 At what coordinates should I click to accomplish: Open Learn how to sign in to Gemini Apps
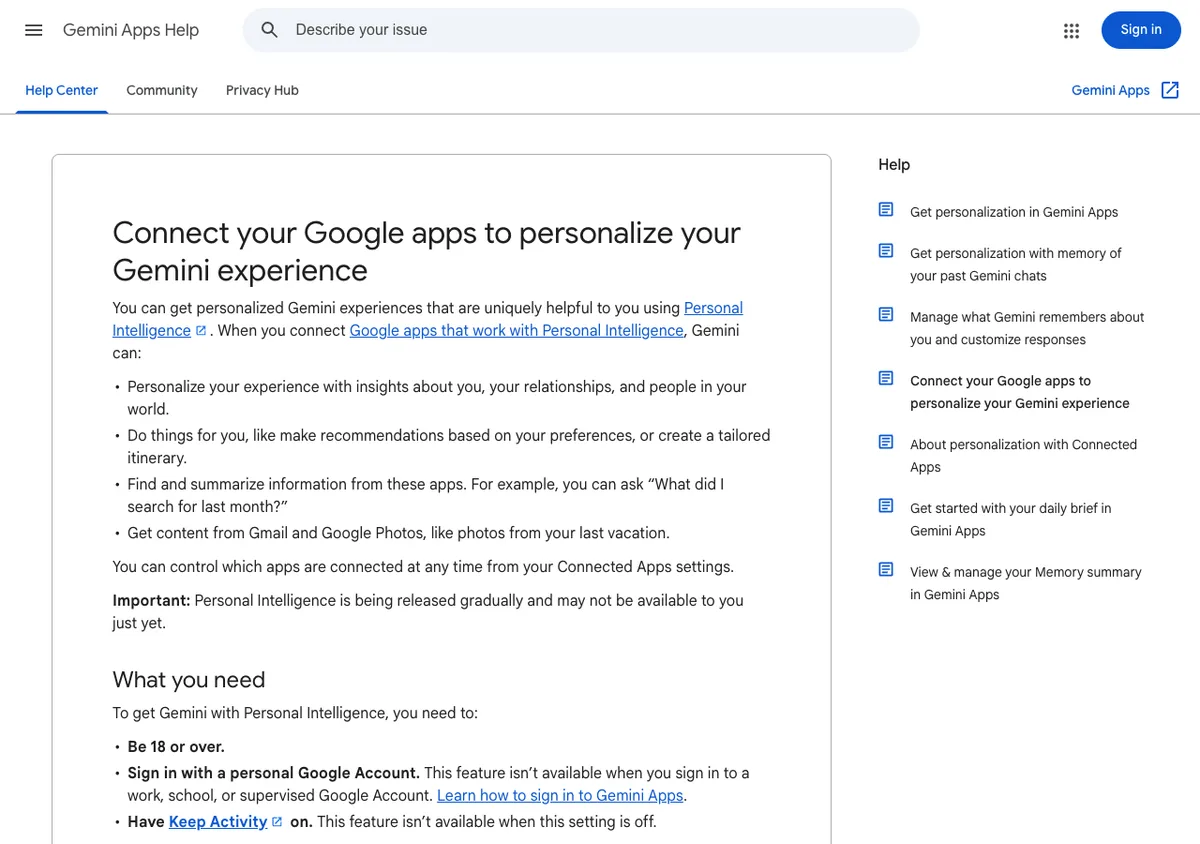tap(560, 796)
